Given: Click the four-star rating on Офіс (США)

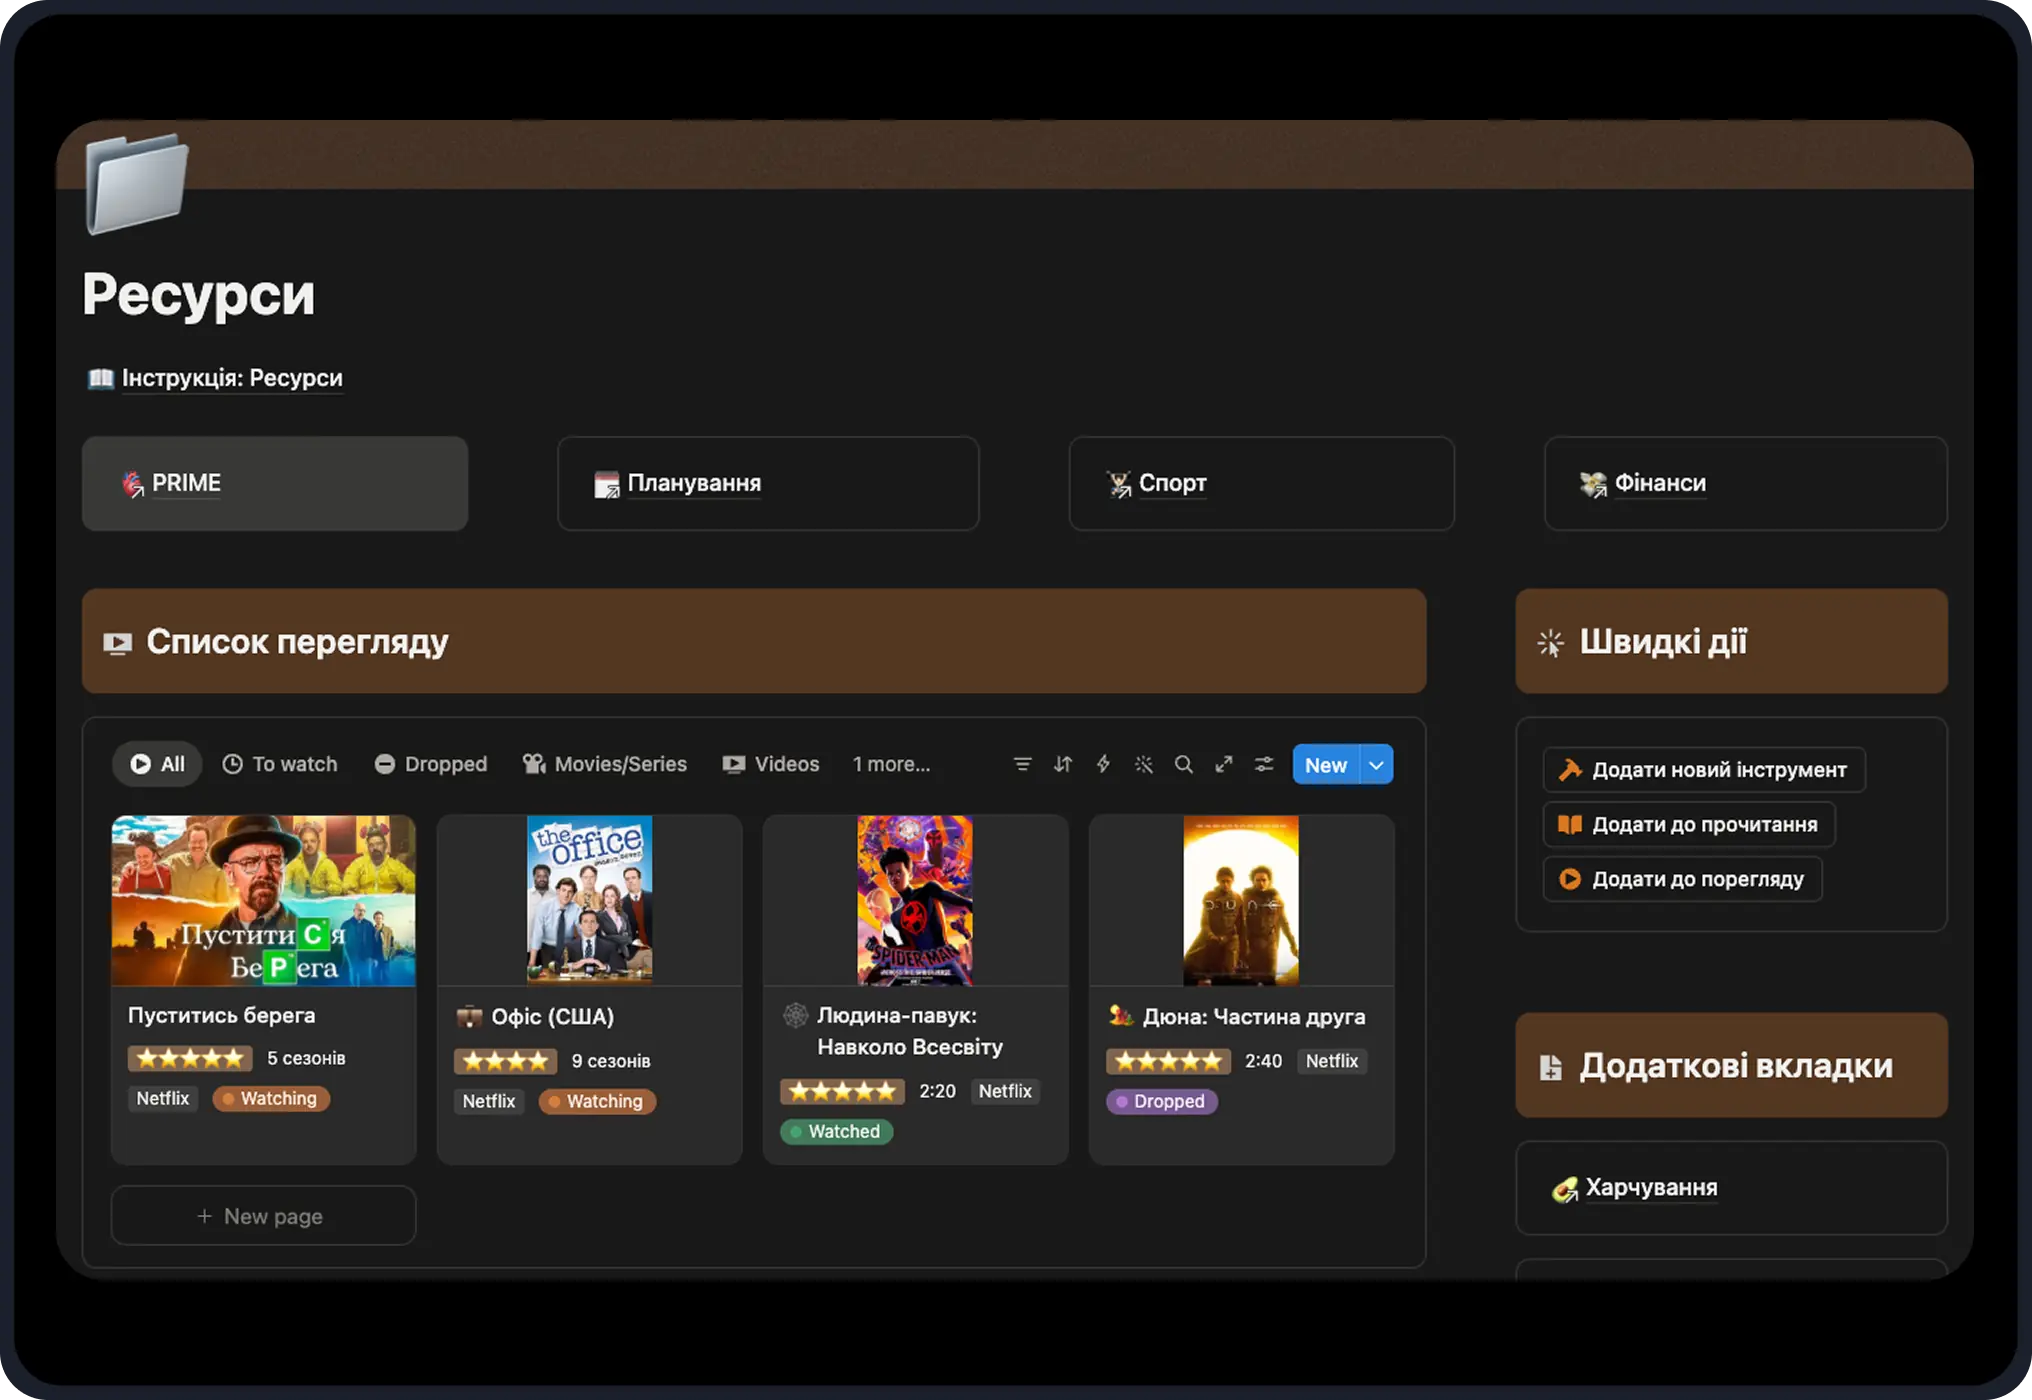Looking at the screenshot, I should [x=505, y=1062].
